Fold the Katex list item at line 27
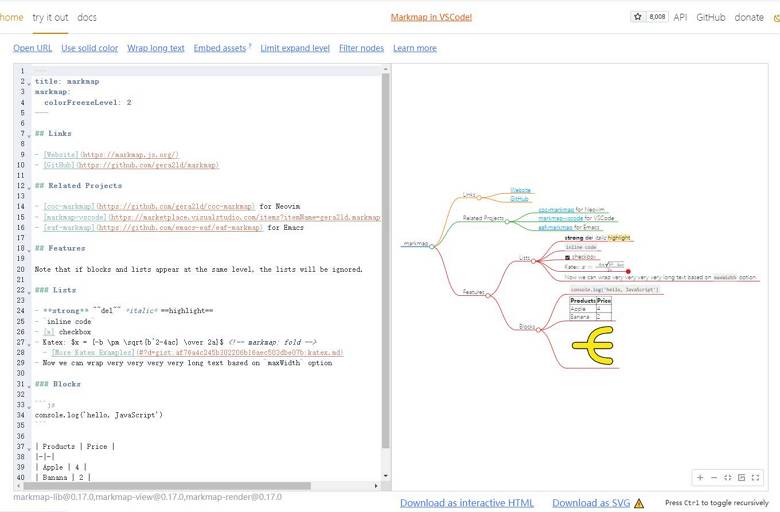 point(29,344)
